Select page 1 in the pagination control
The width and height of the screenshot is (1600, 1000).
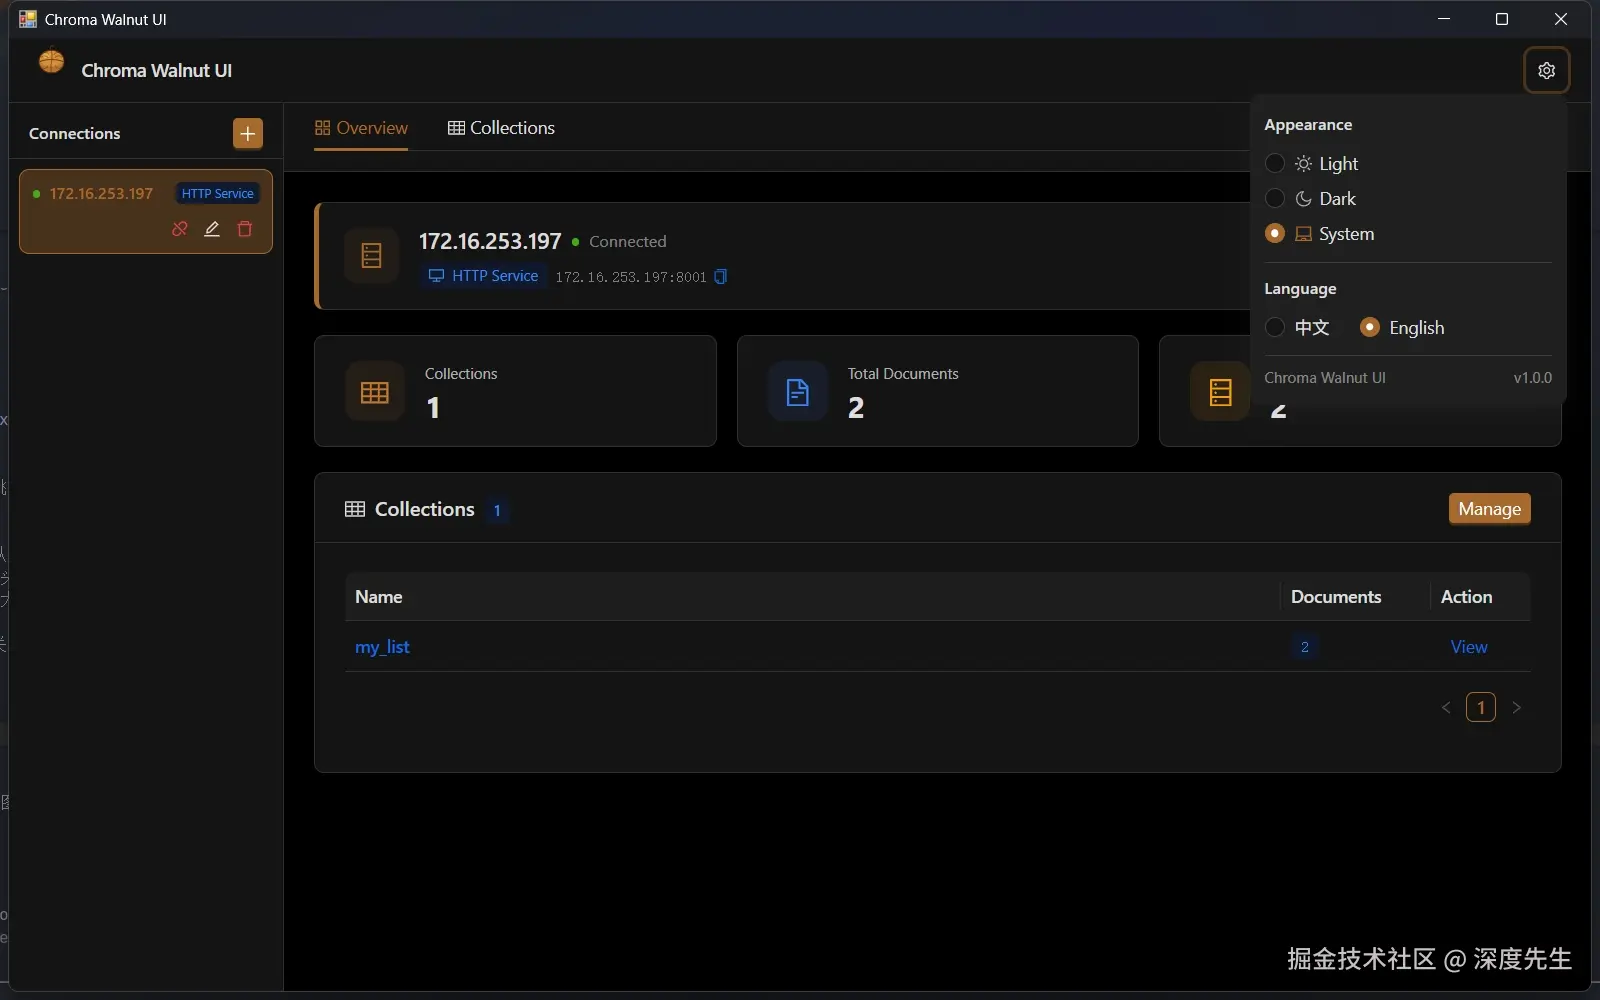click(1480, 708)
